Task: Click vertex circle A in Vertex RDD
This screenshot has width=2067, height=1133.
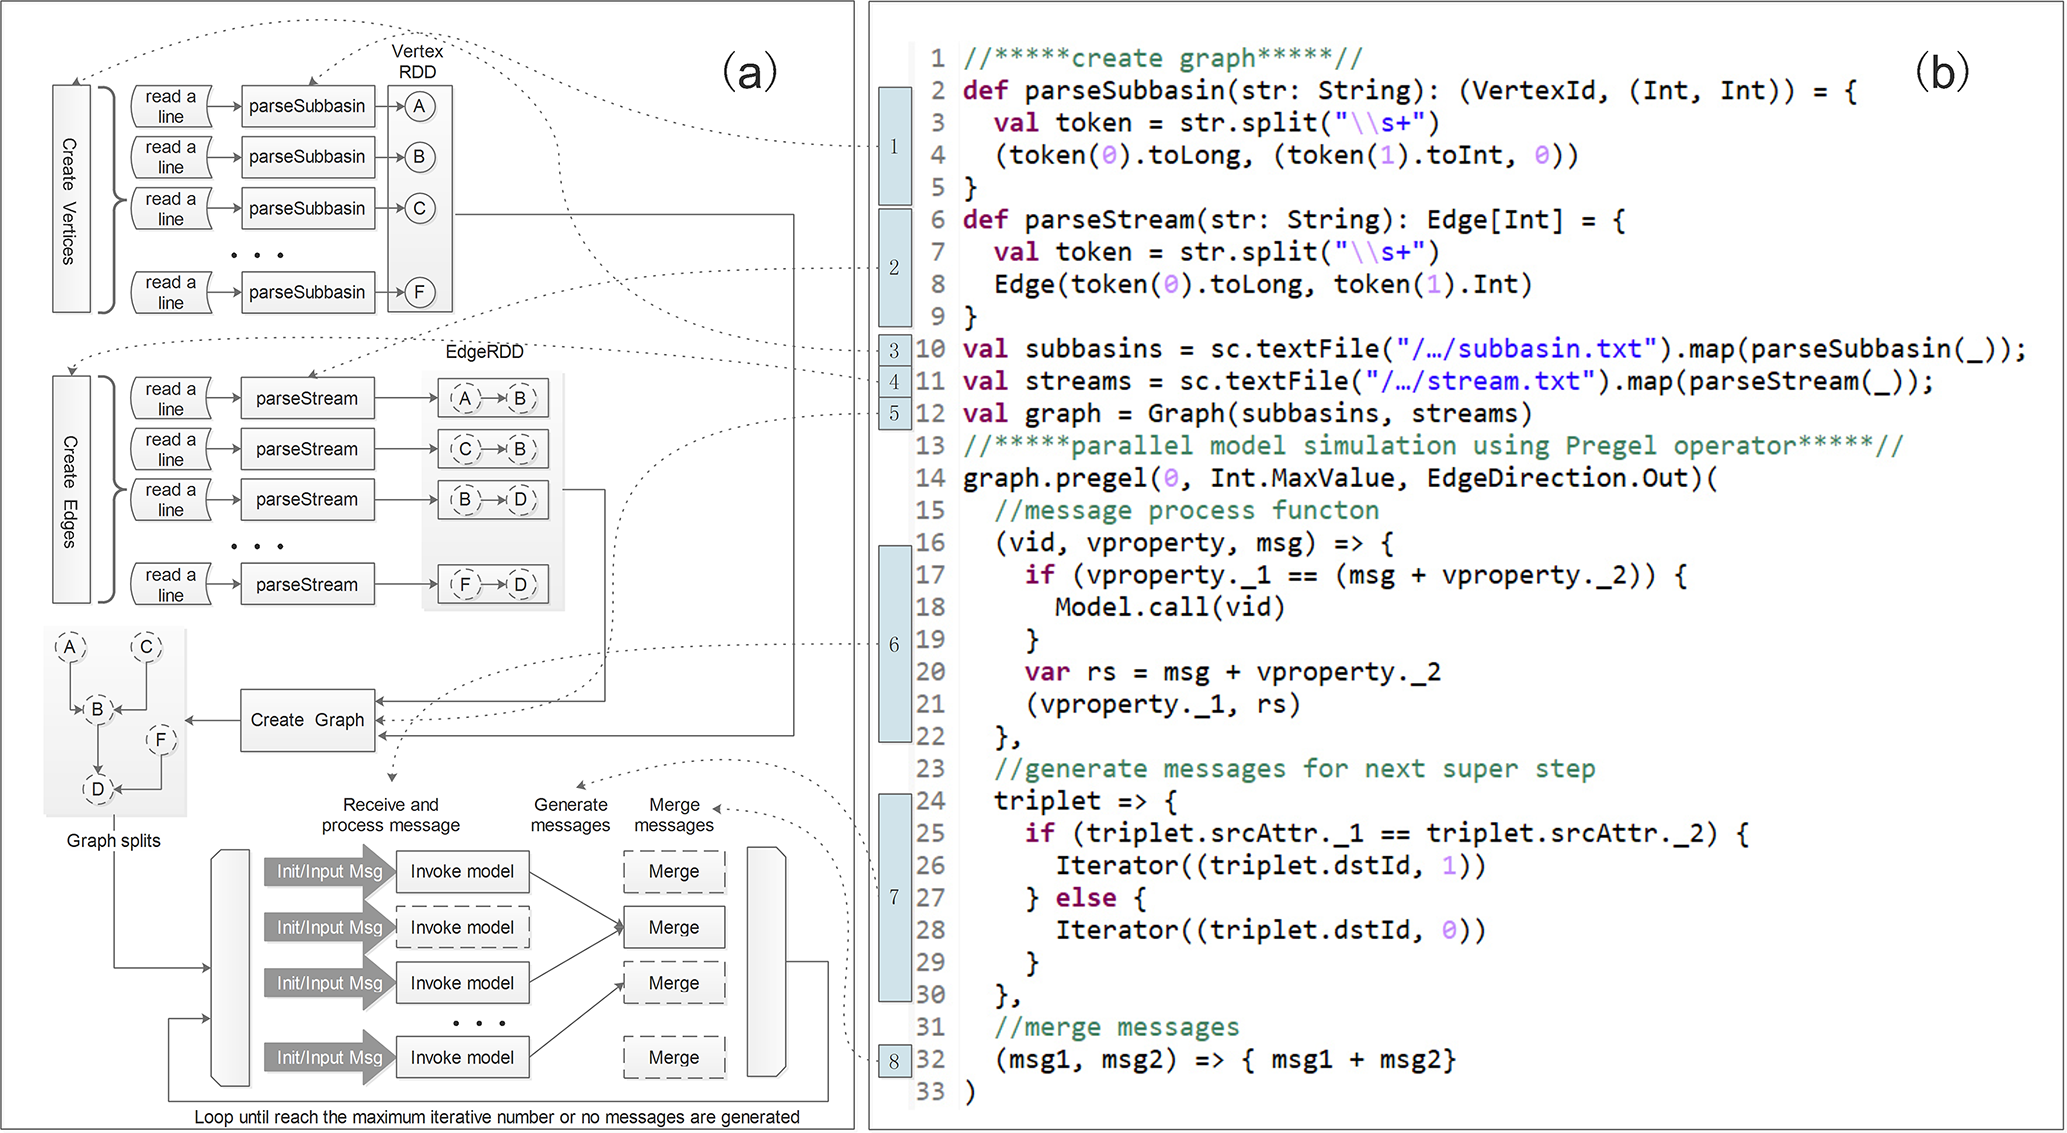Action: (x=419, y=106)
